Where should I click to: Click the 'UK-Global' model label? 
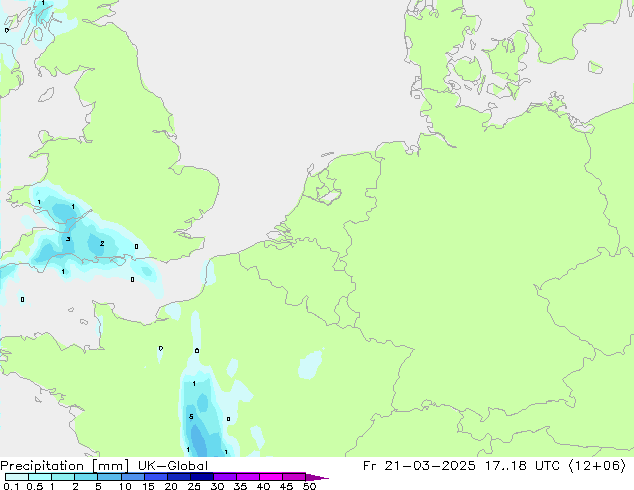[x=173, y=466]
